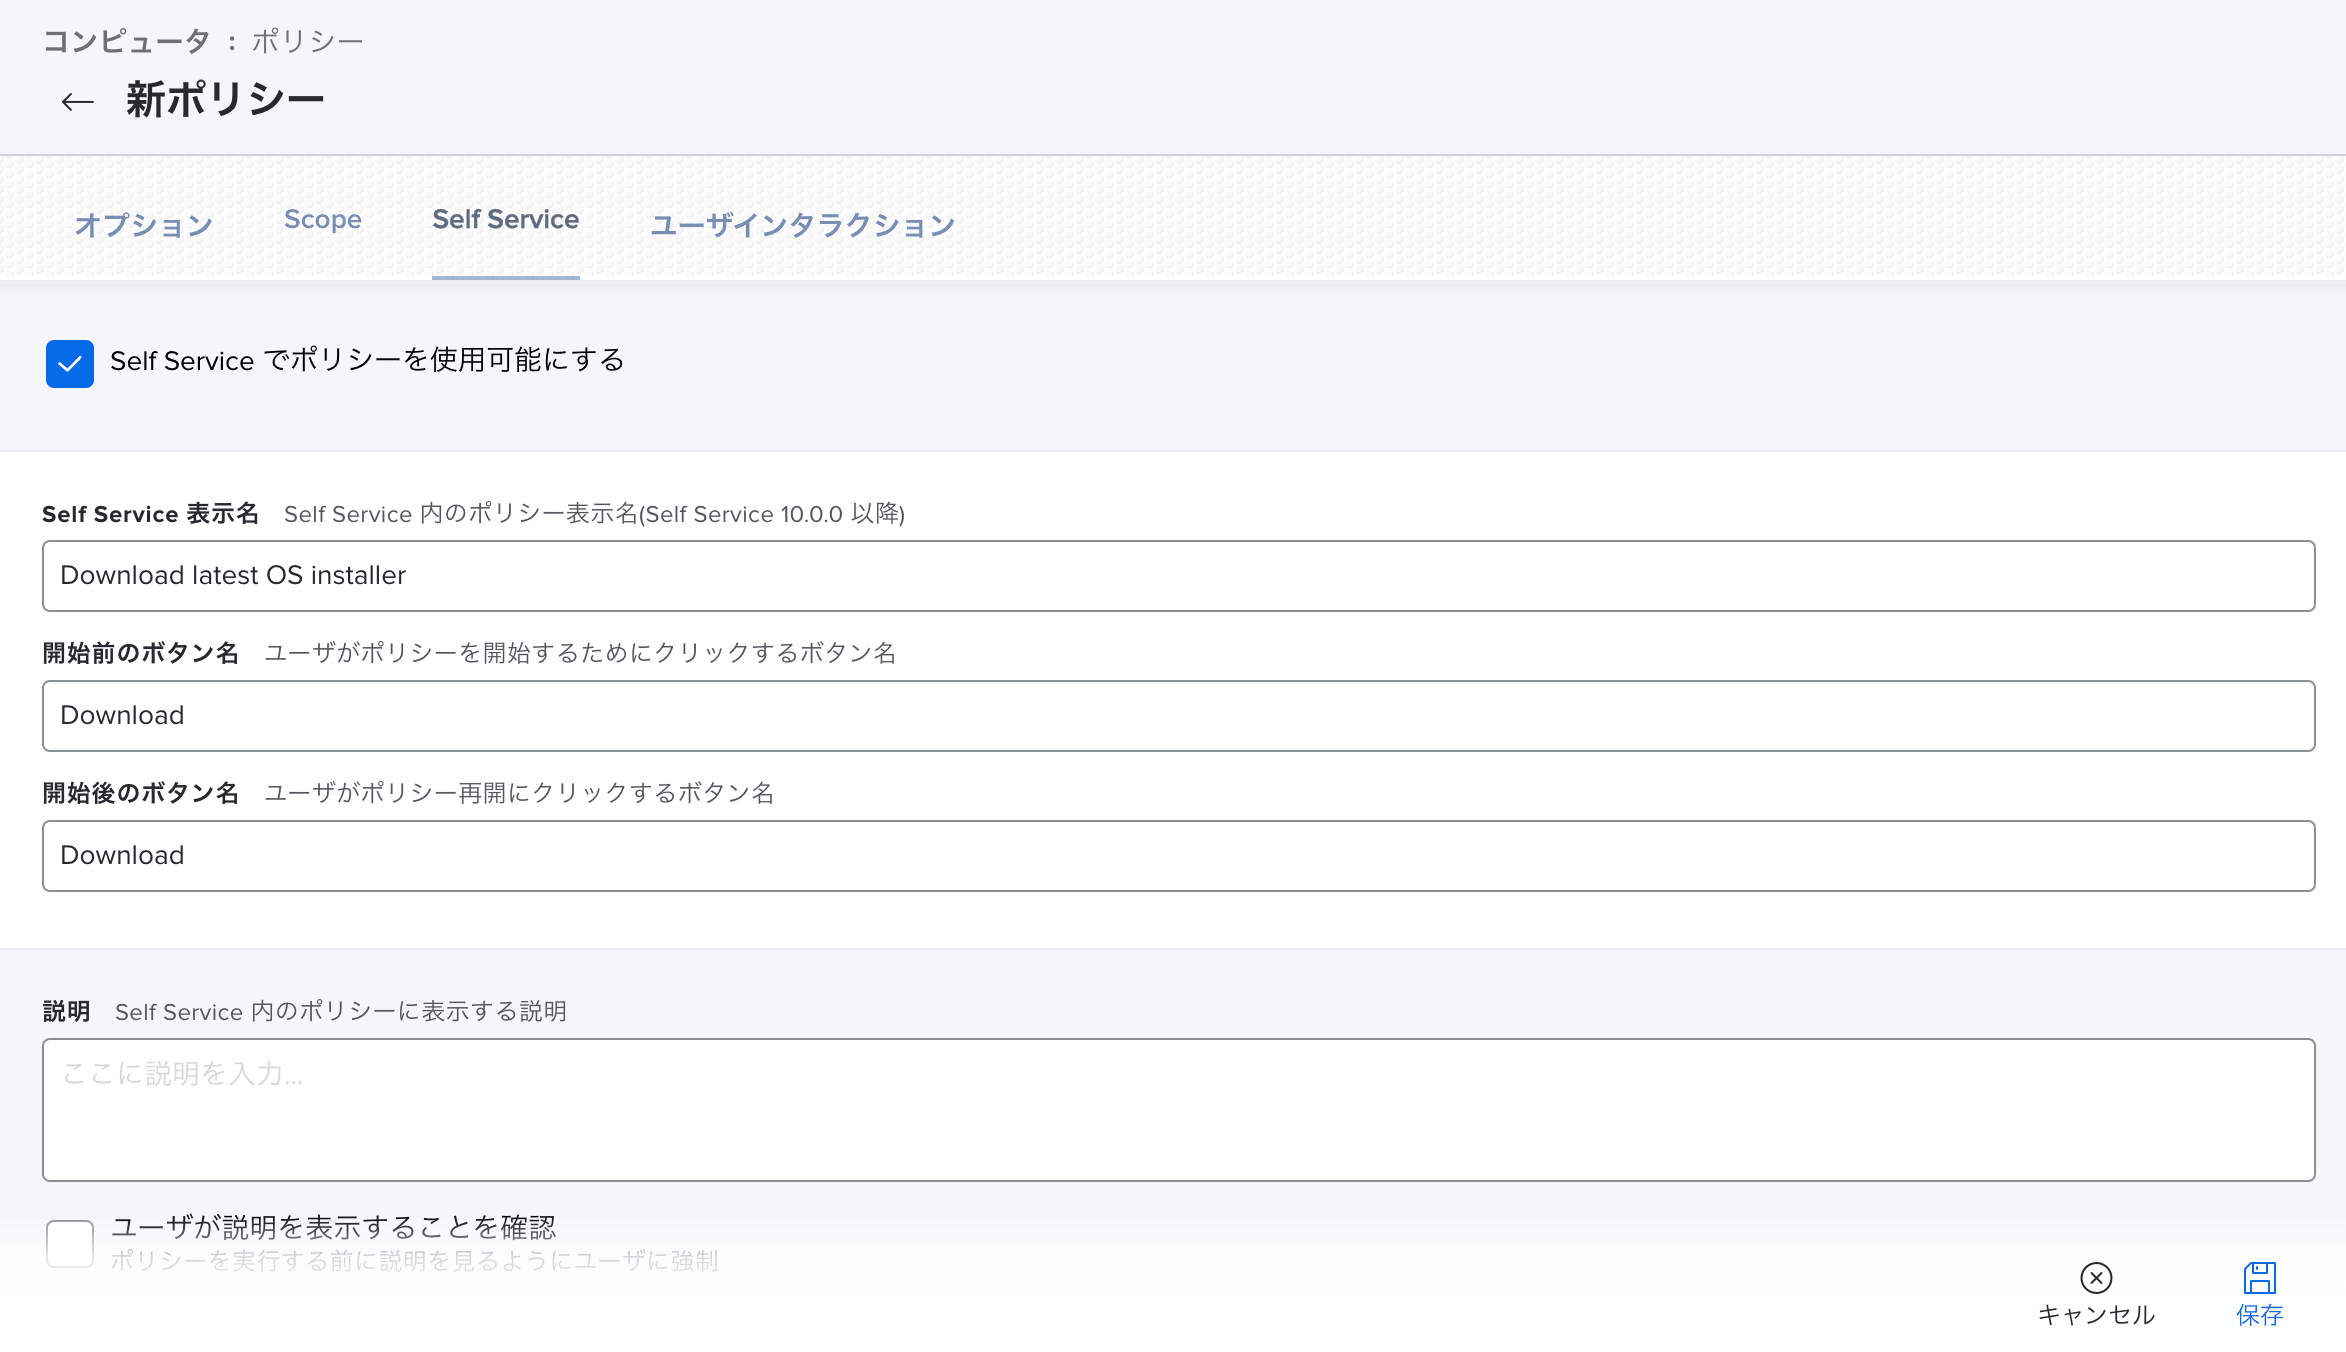2346x1352 pixels.
Task: Select the Self Service tab
Action: [506, 219]
